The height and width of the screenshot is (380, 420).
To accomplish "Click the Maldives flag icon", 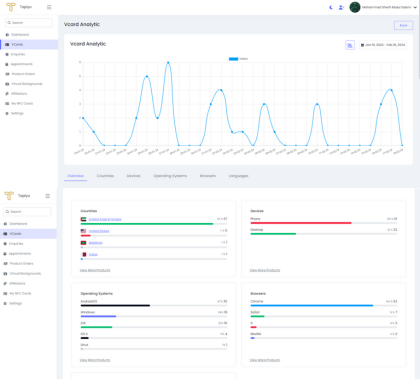I will click(83, 243).
